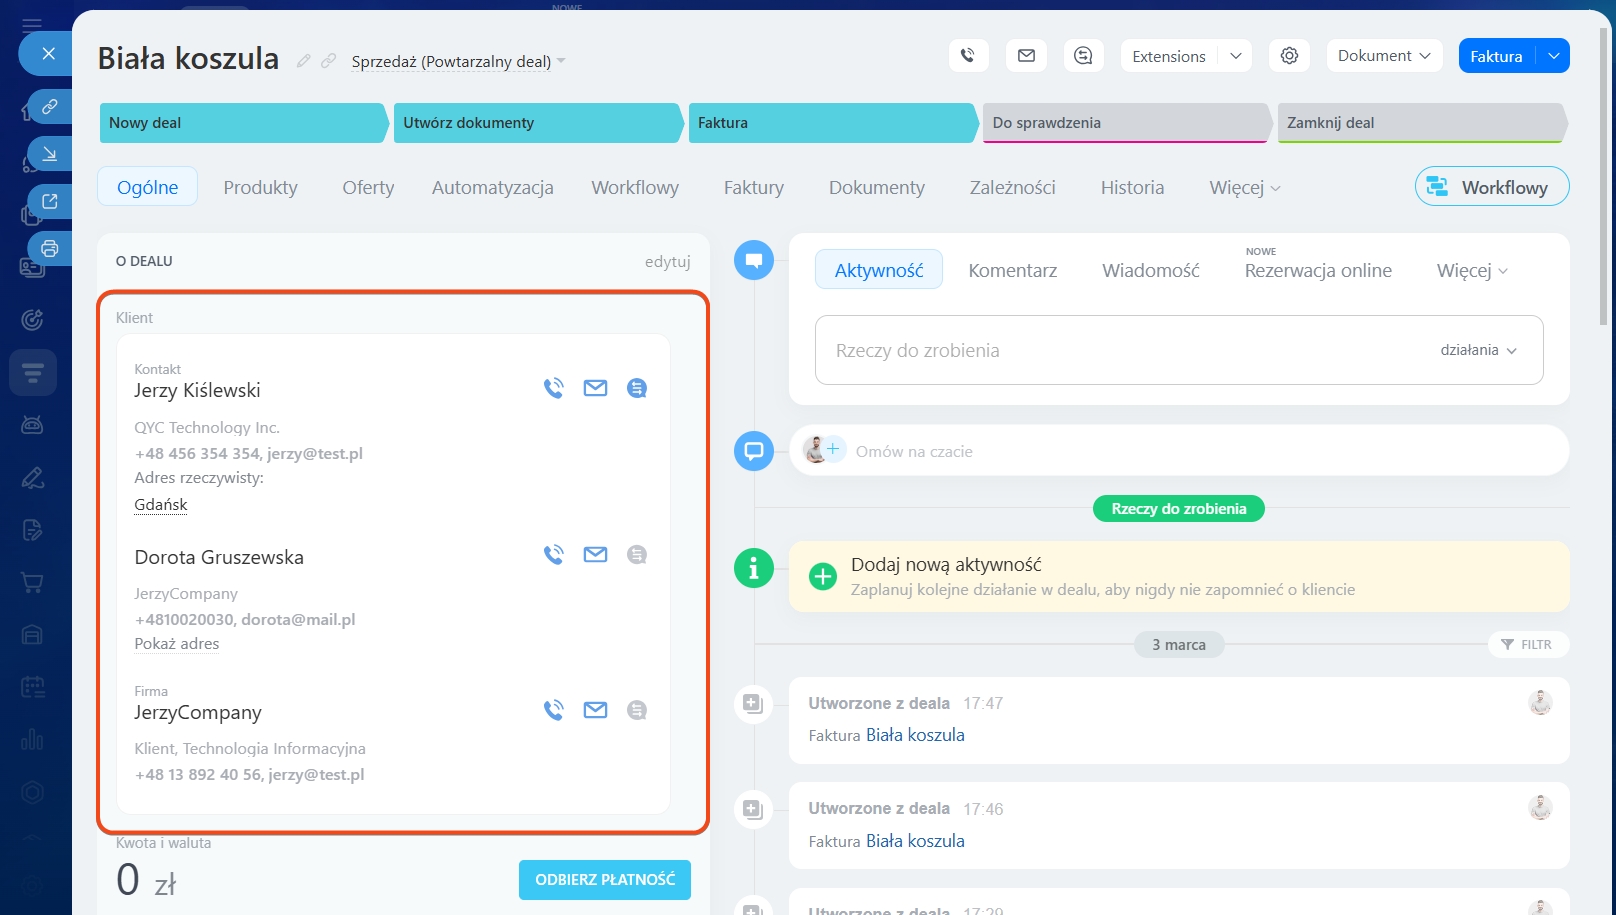The image size is (1616, 915).
Task: Open the settings gear icon in header
Action: [x=1289, y=56]
